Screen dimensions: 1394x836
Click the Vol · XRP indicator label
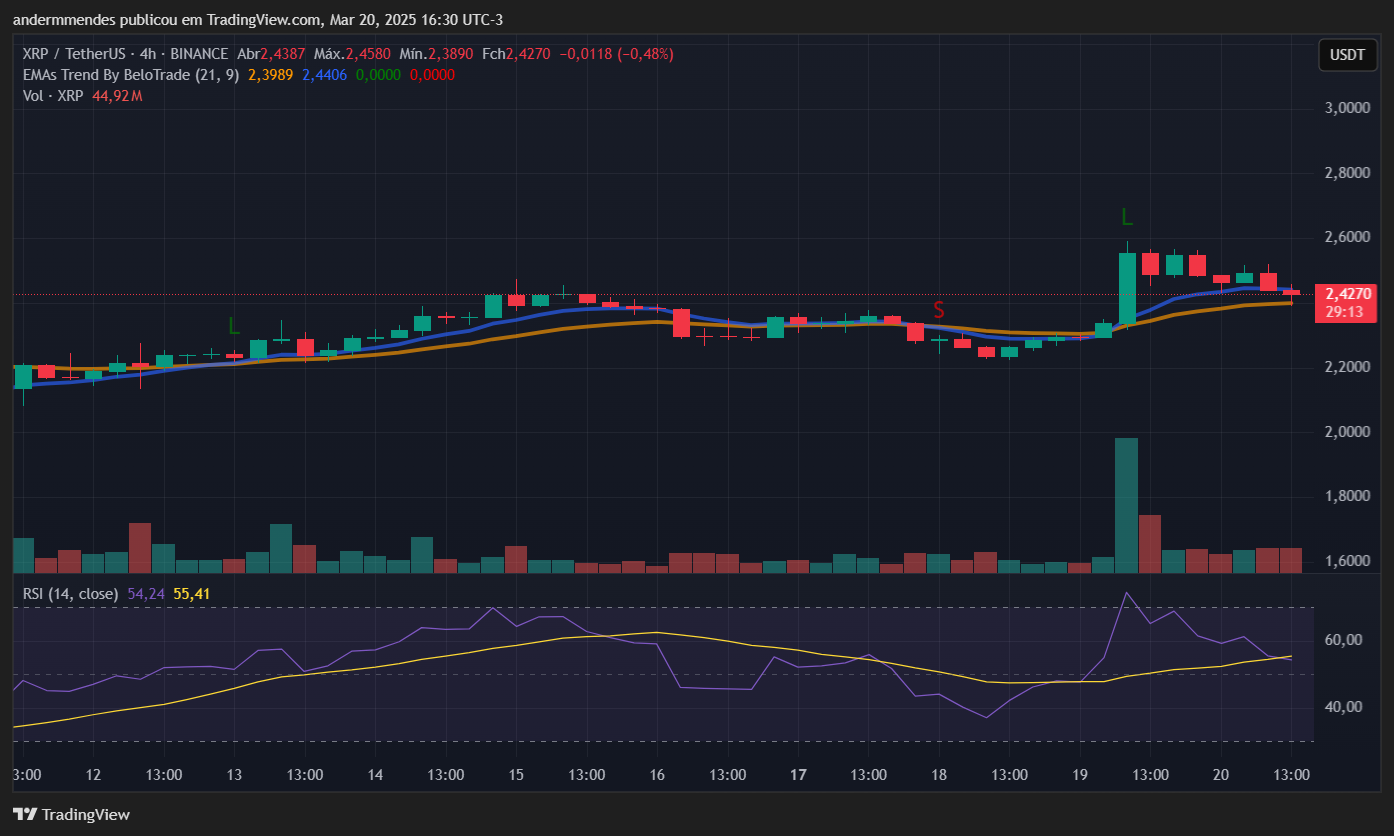click(53, 96)
